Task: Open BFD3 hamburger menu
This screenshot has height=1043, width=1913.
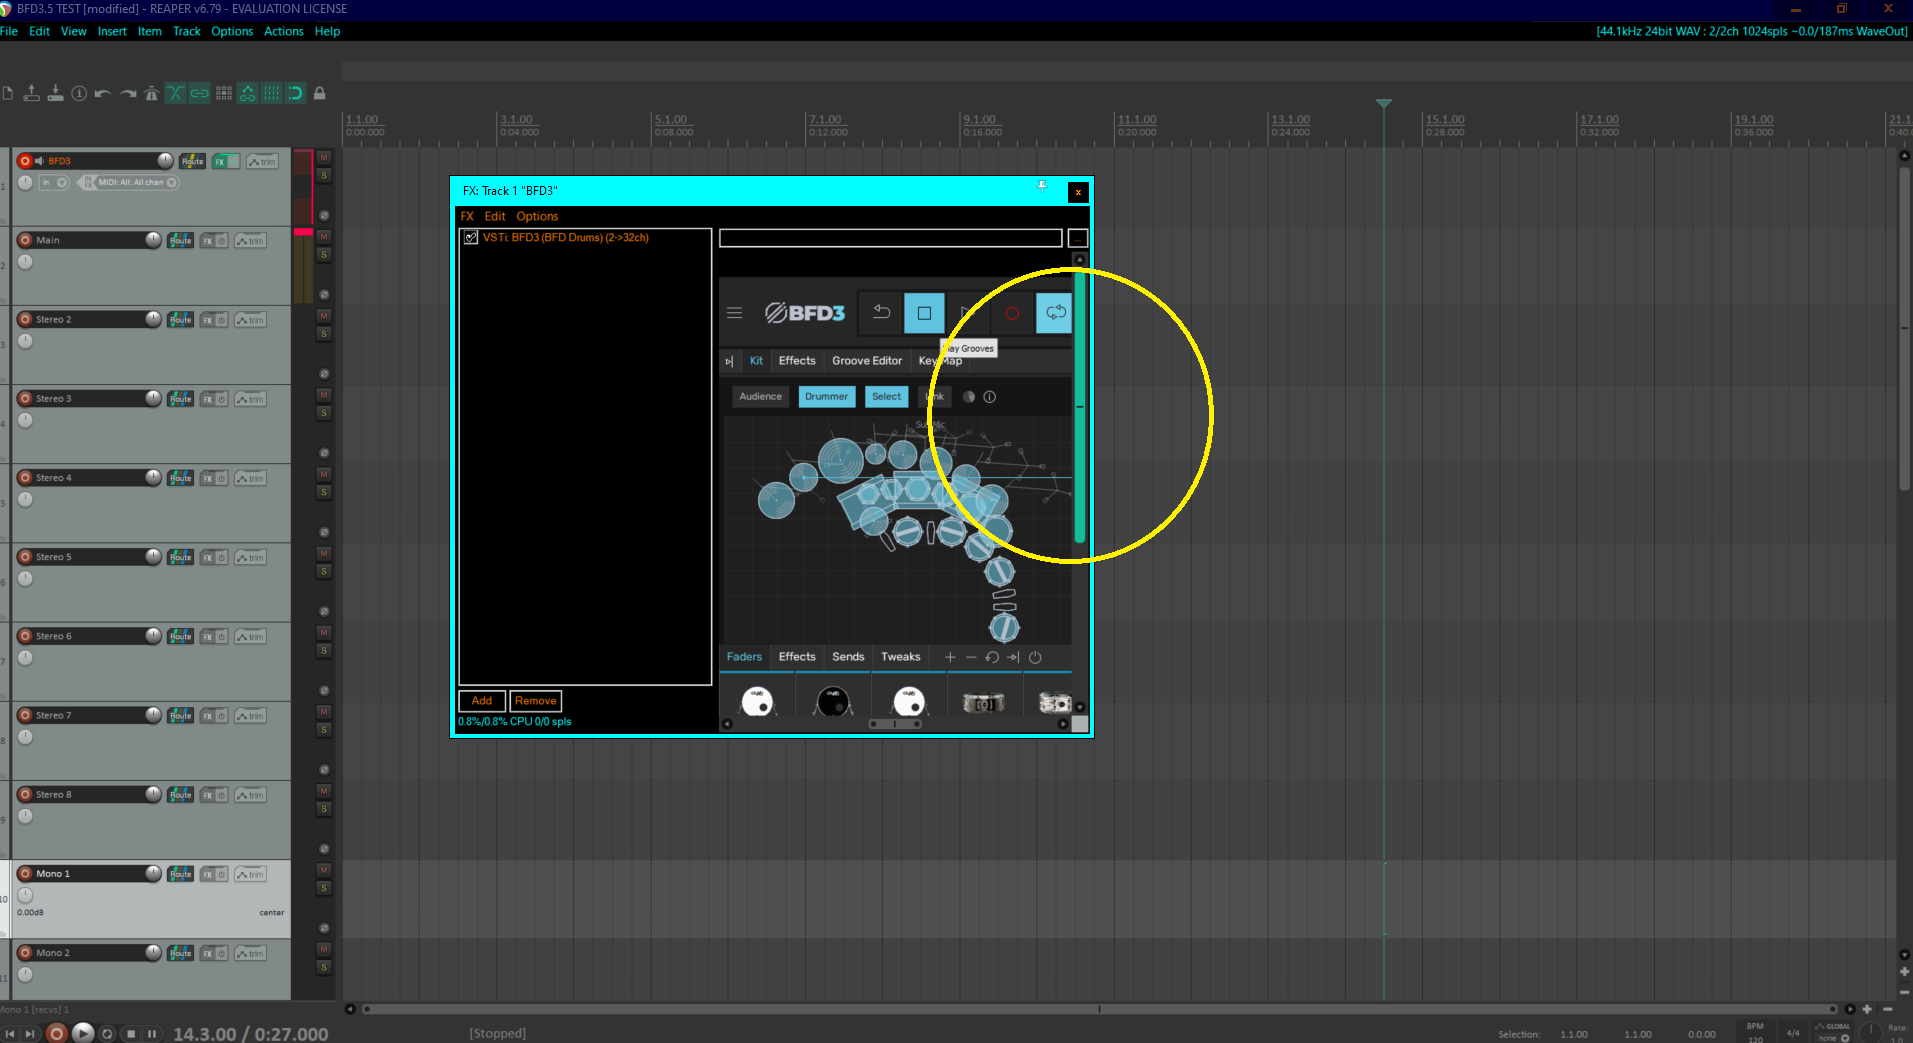Action: point(734,313)
